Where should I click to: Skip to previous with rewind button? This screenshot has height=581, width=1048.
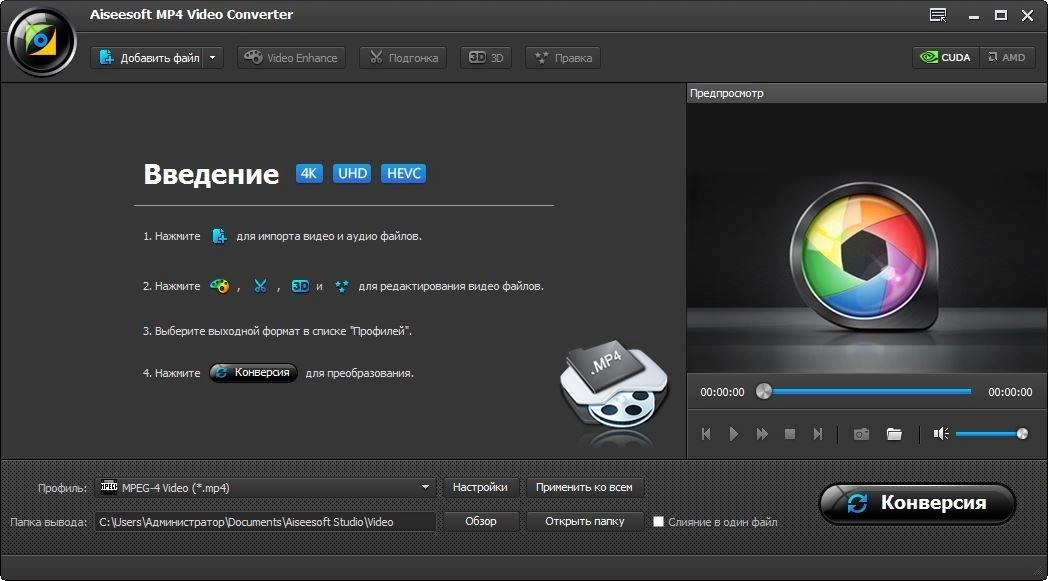706,434
